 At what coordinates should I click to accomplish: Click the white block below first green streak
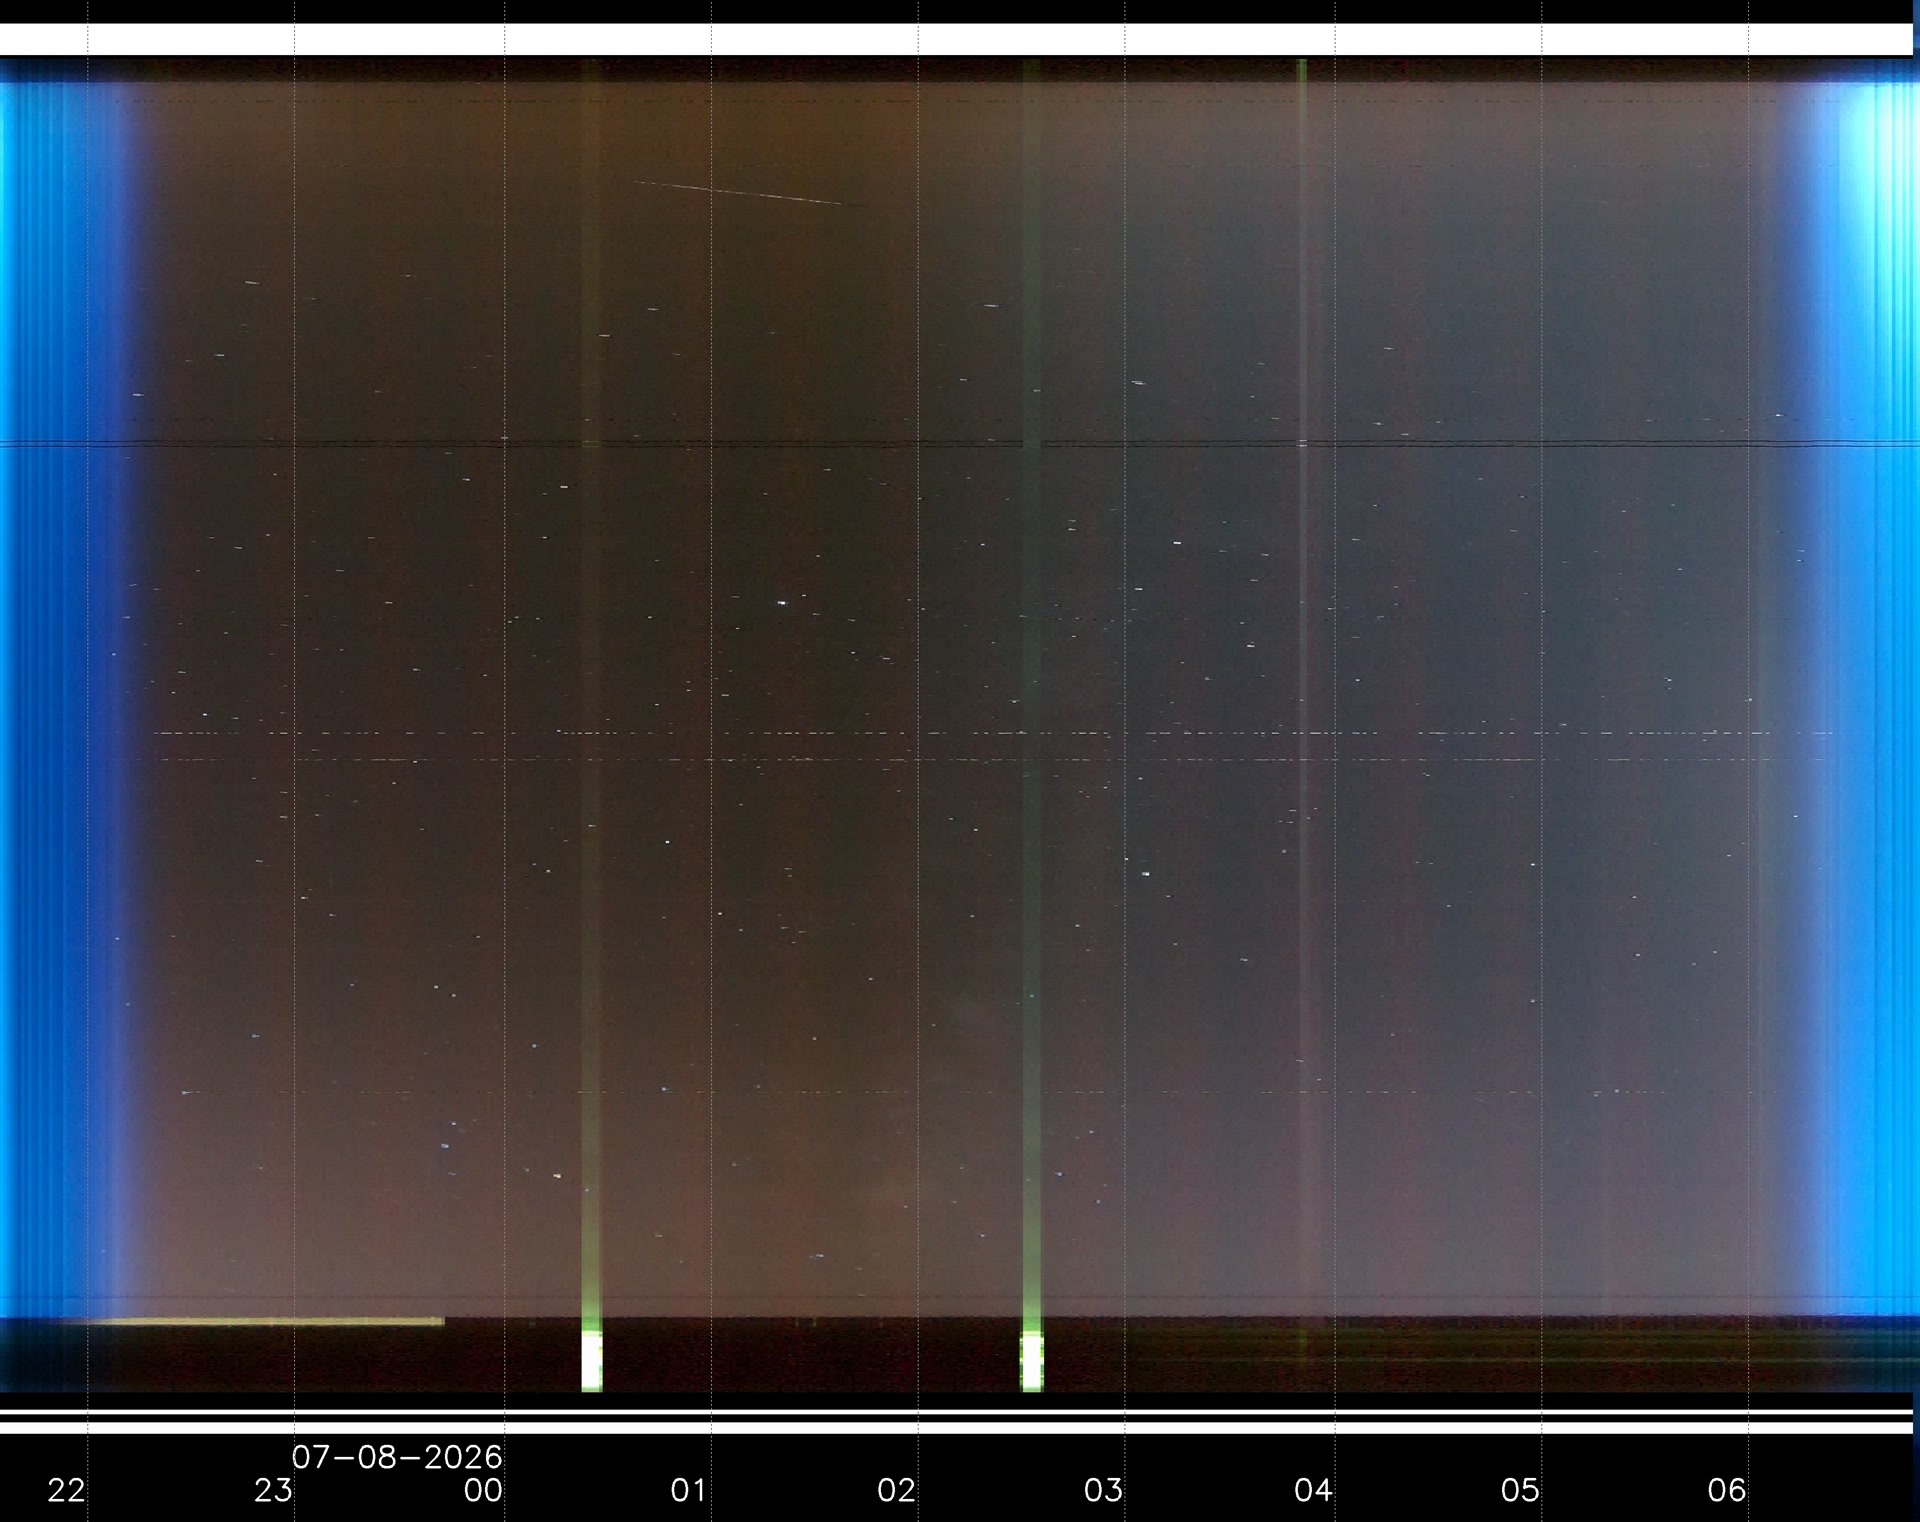point(592,1361)
